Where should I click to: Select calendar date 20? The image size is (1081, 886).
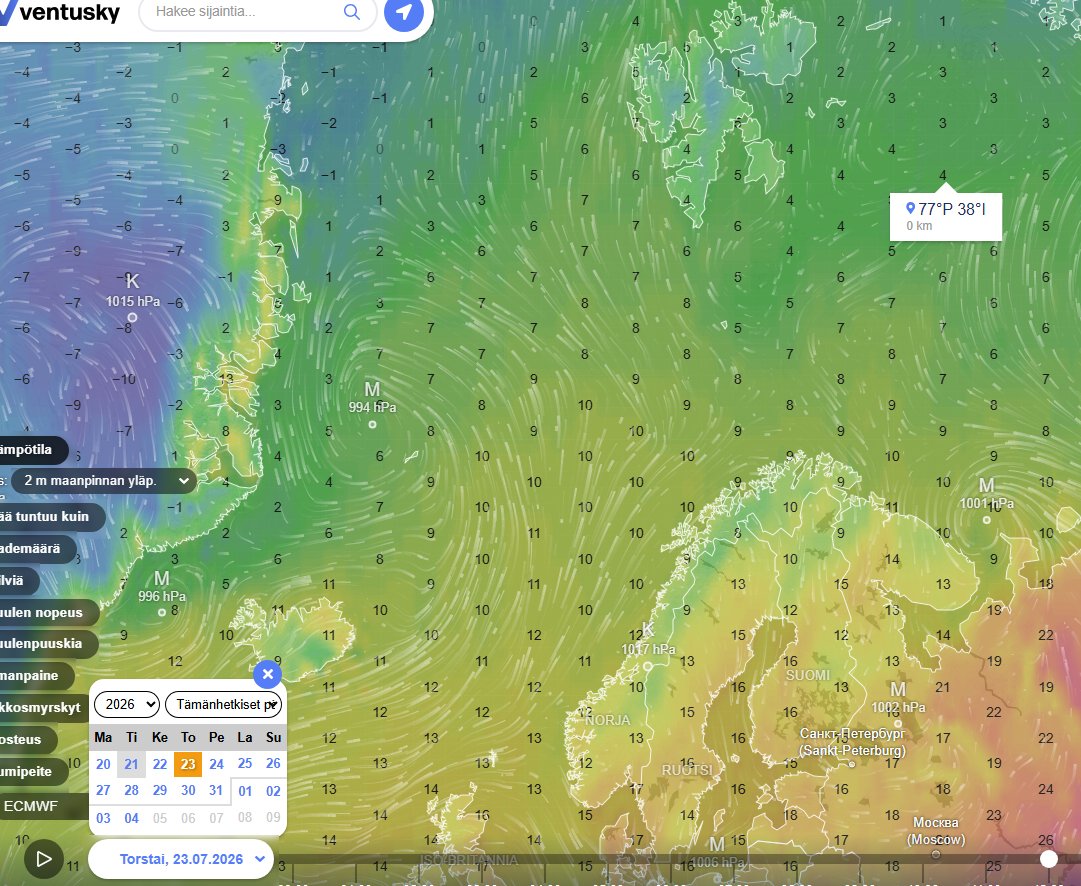pyautogui.click(x=103, y=764)
